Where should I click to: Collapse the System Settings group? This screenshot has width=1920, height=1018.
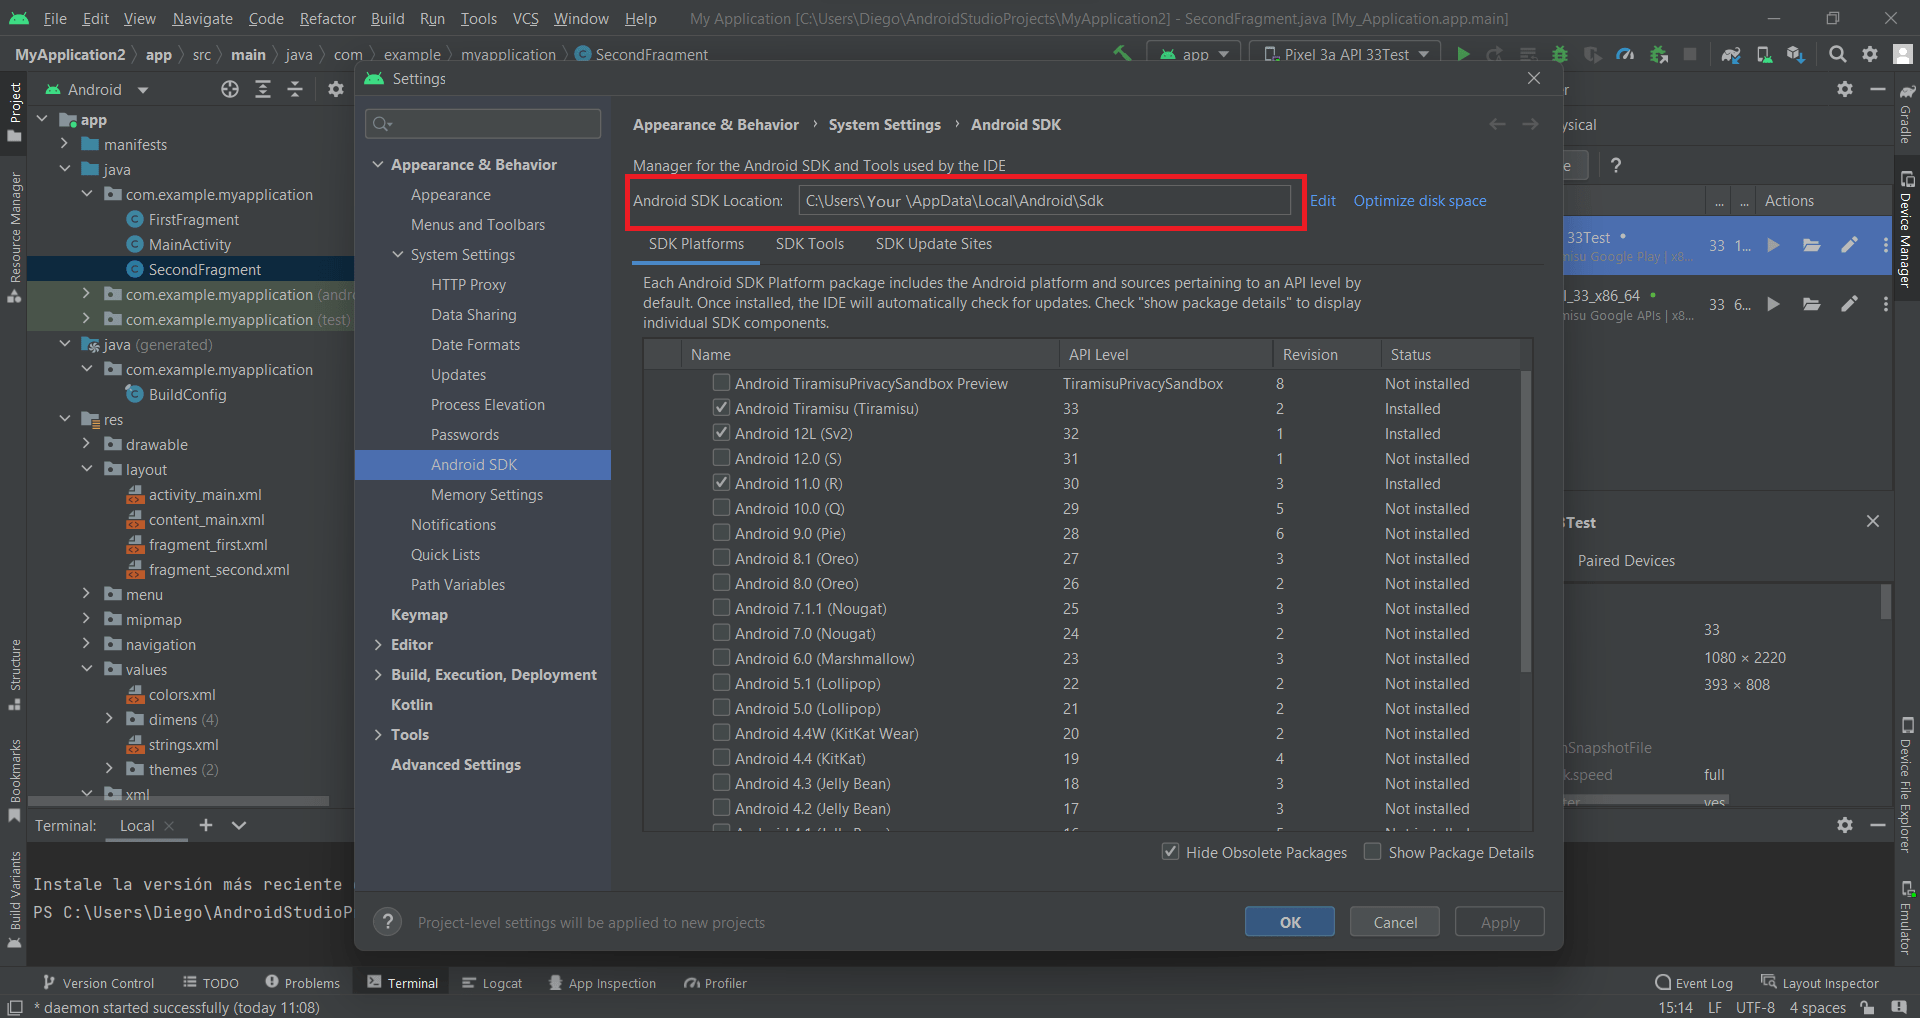398,254
